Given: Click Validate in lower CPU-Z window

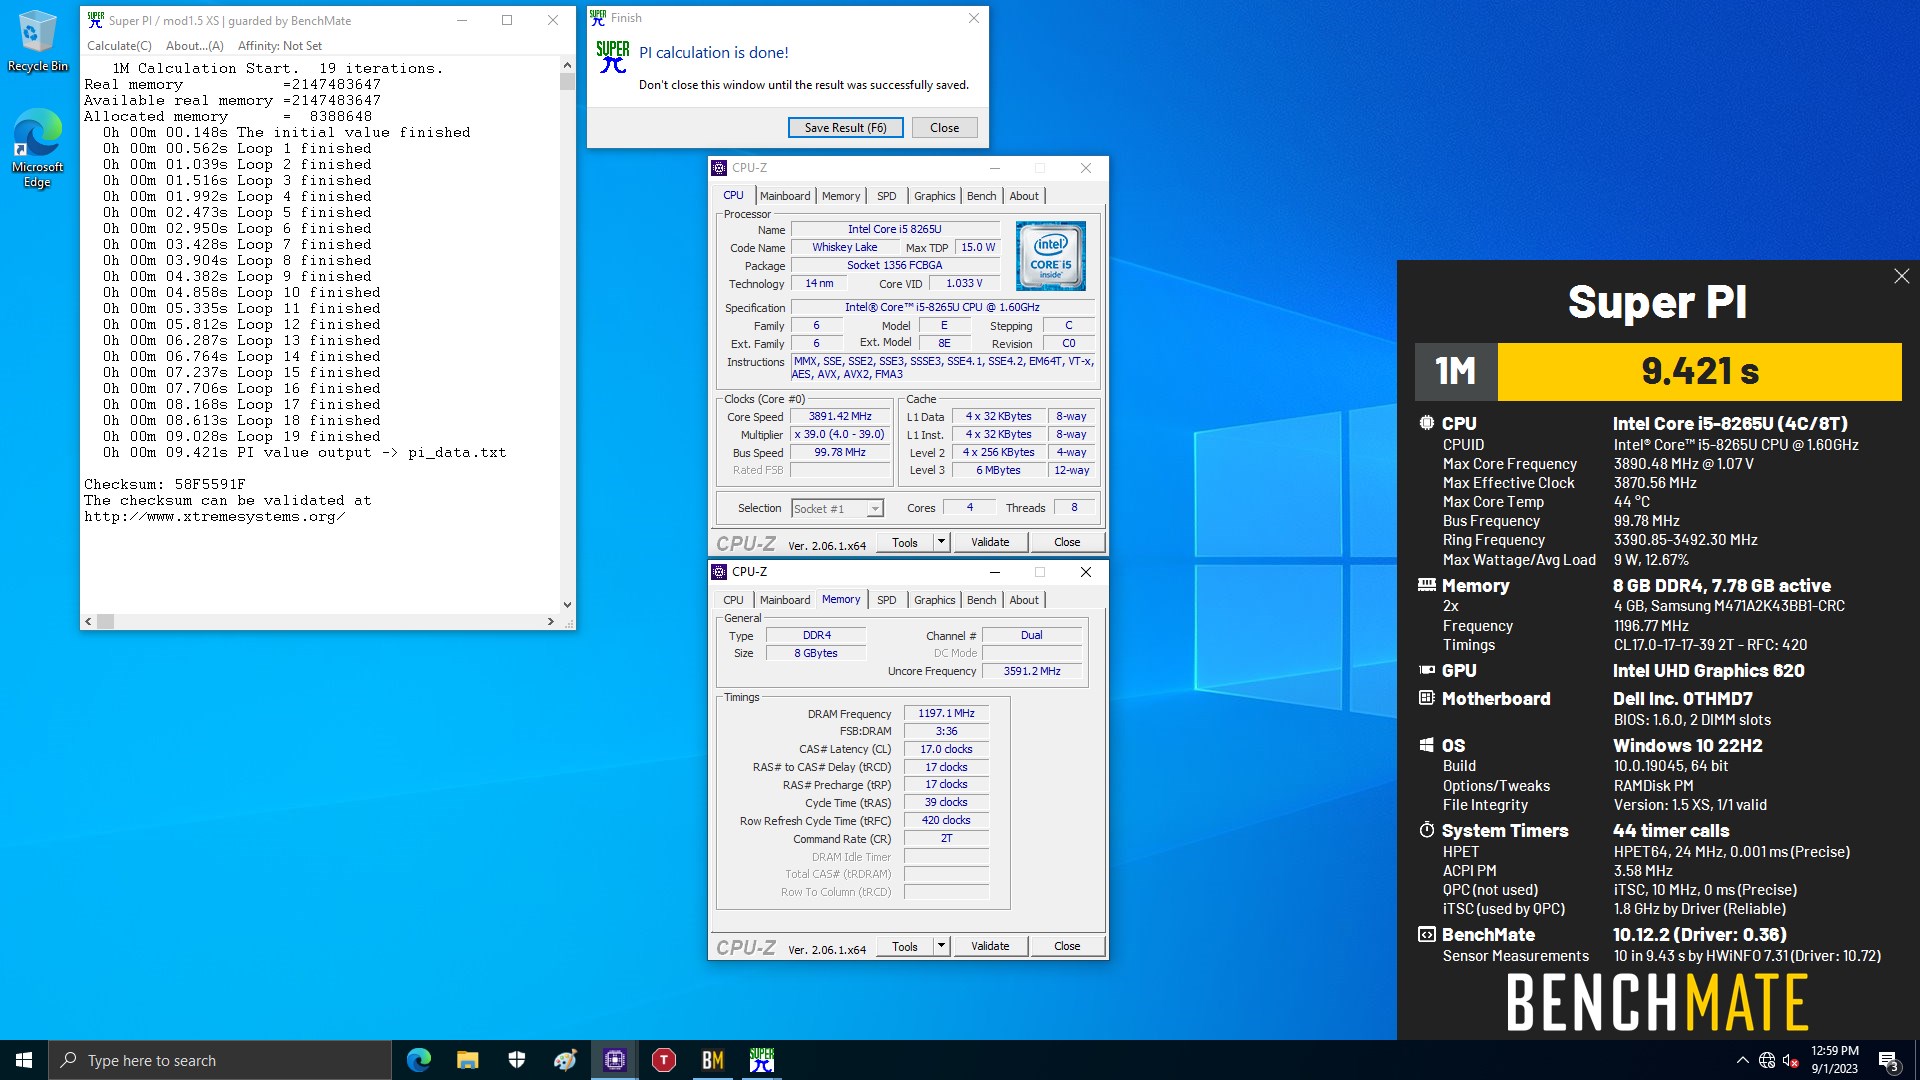Looking at the screenshot, I should [990, 947].
